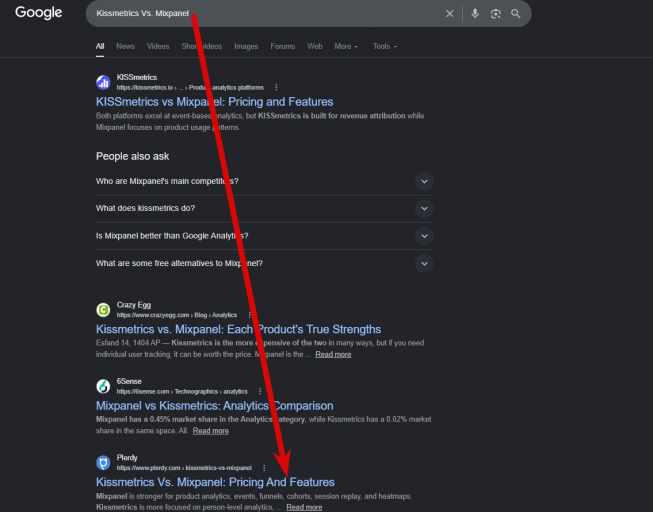
Task: Click the Crazy Egg favicon
Action: [103, 310]
